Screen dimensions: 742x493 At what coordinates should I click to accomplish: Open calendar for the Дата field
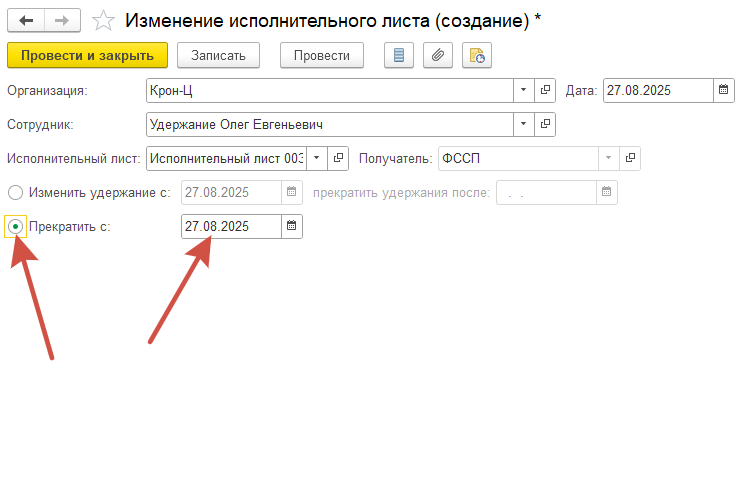click(x=722, y=90)
